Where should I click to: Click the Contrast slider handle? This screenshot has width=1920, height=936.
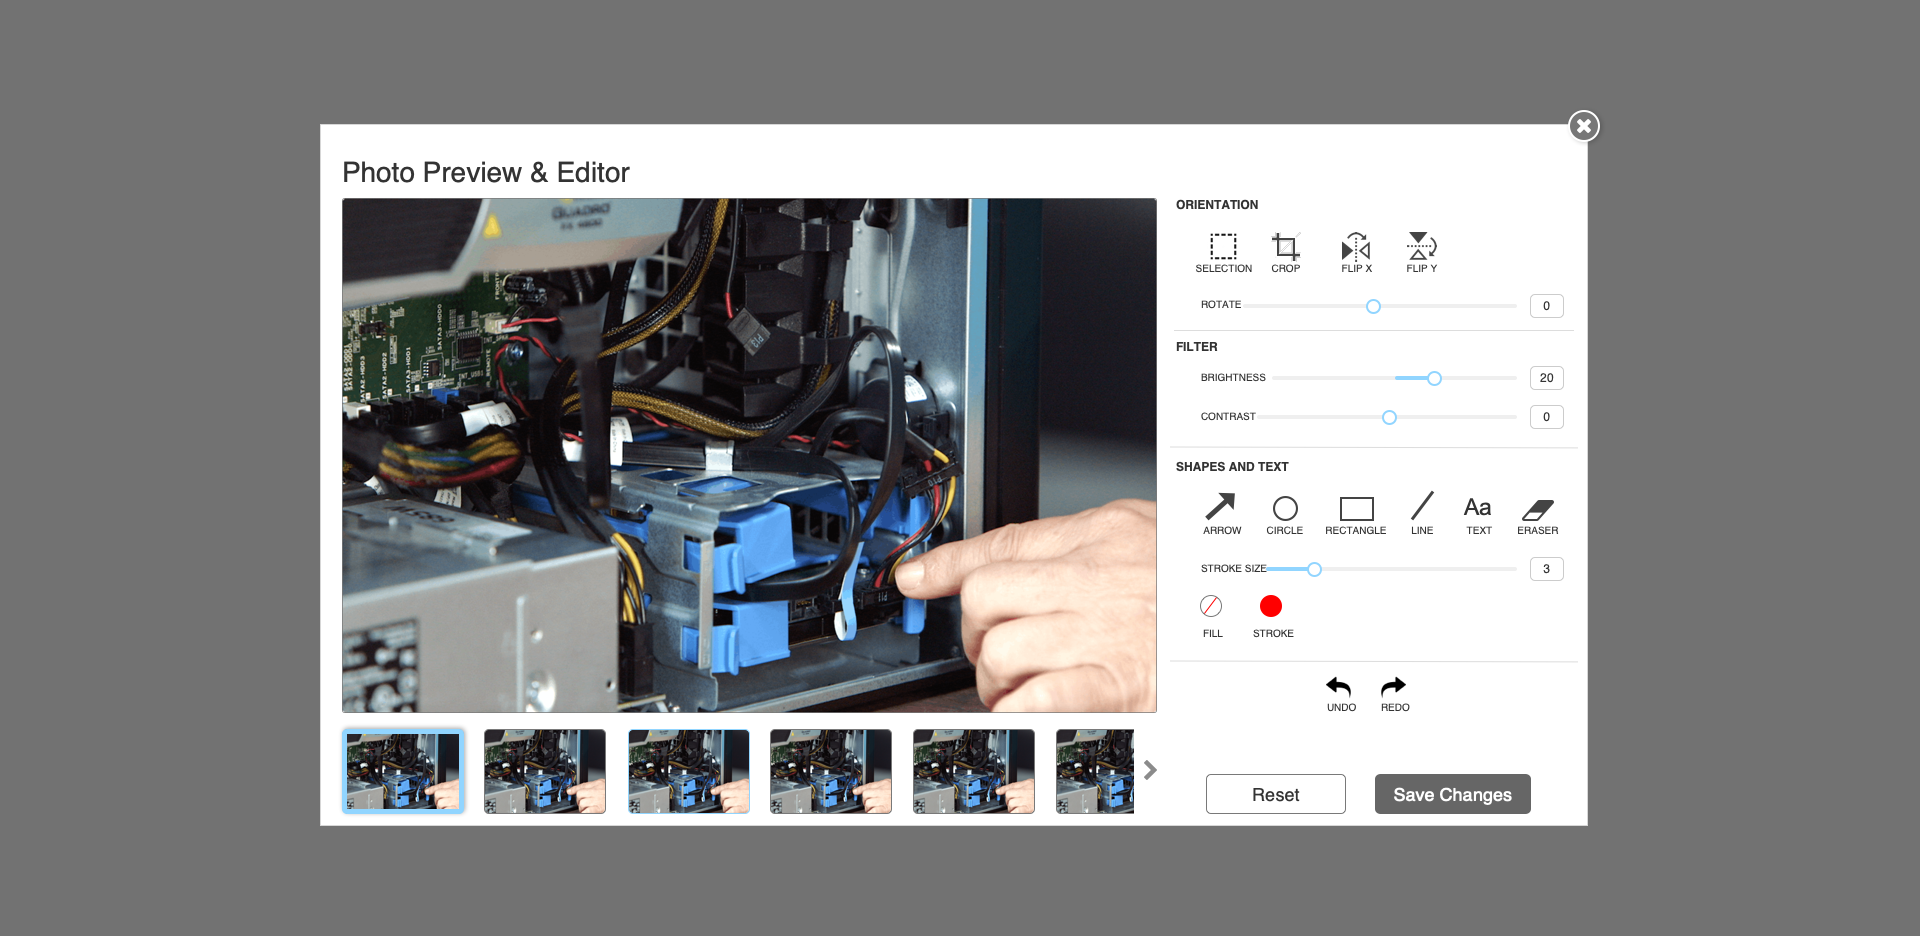tap(1389, 417)
